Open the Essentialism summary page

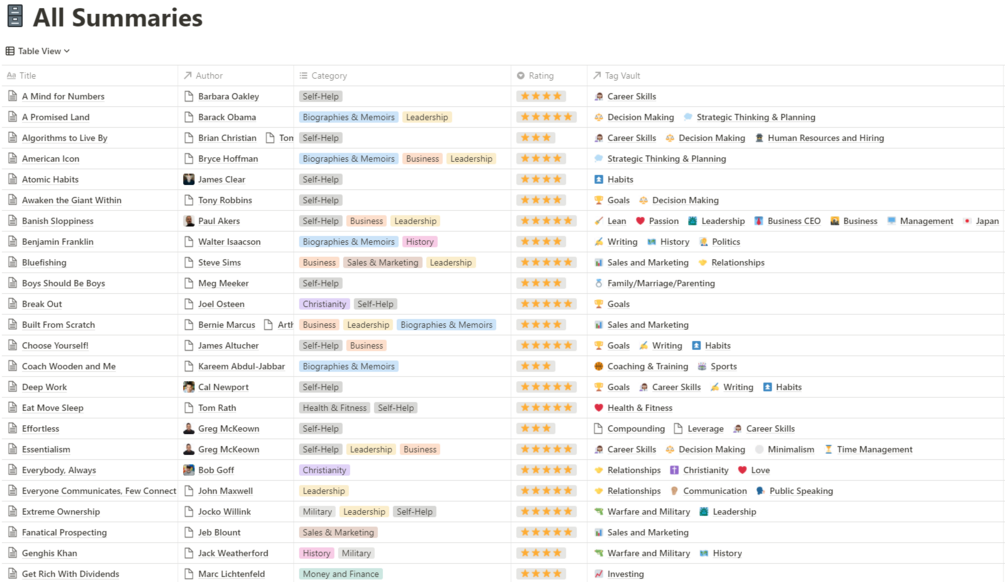click(x=46, y=449)
